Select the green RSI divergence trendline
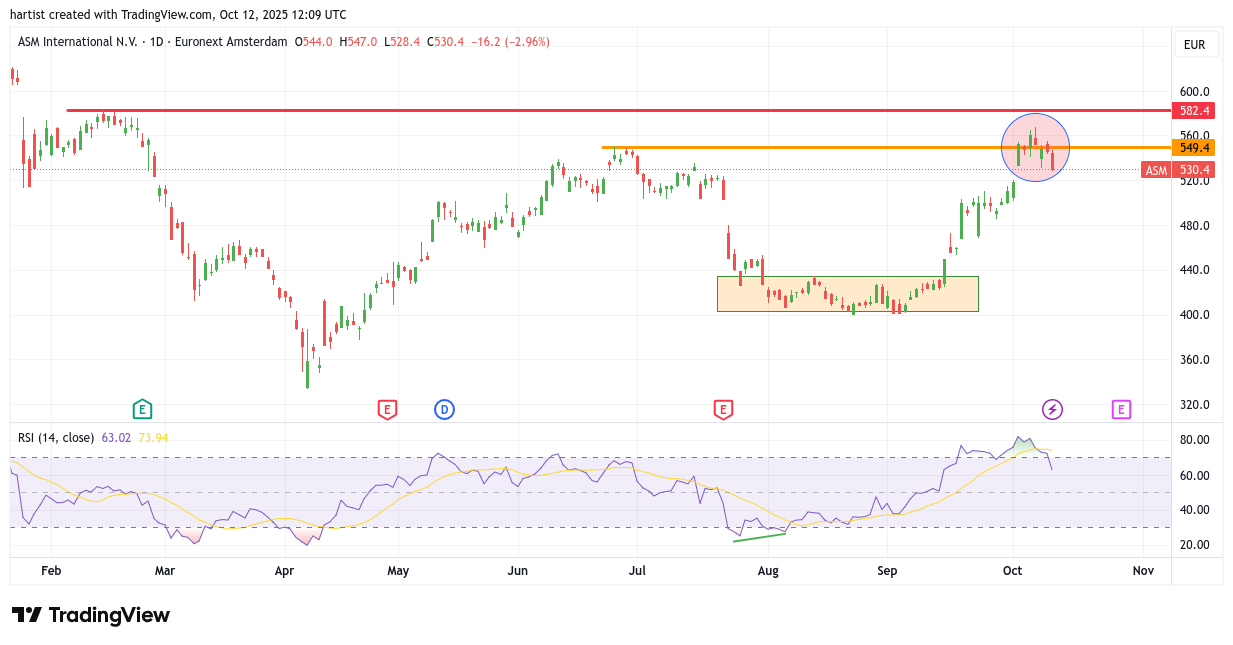Viewport: 1233px width, 645px height. (760, 537)
